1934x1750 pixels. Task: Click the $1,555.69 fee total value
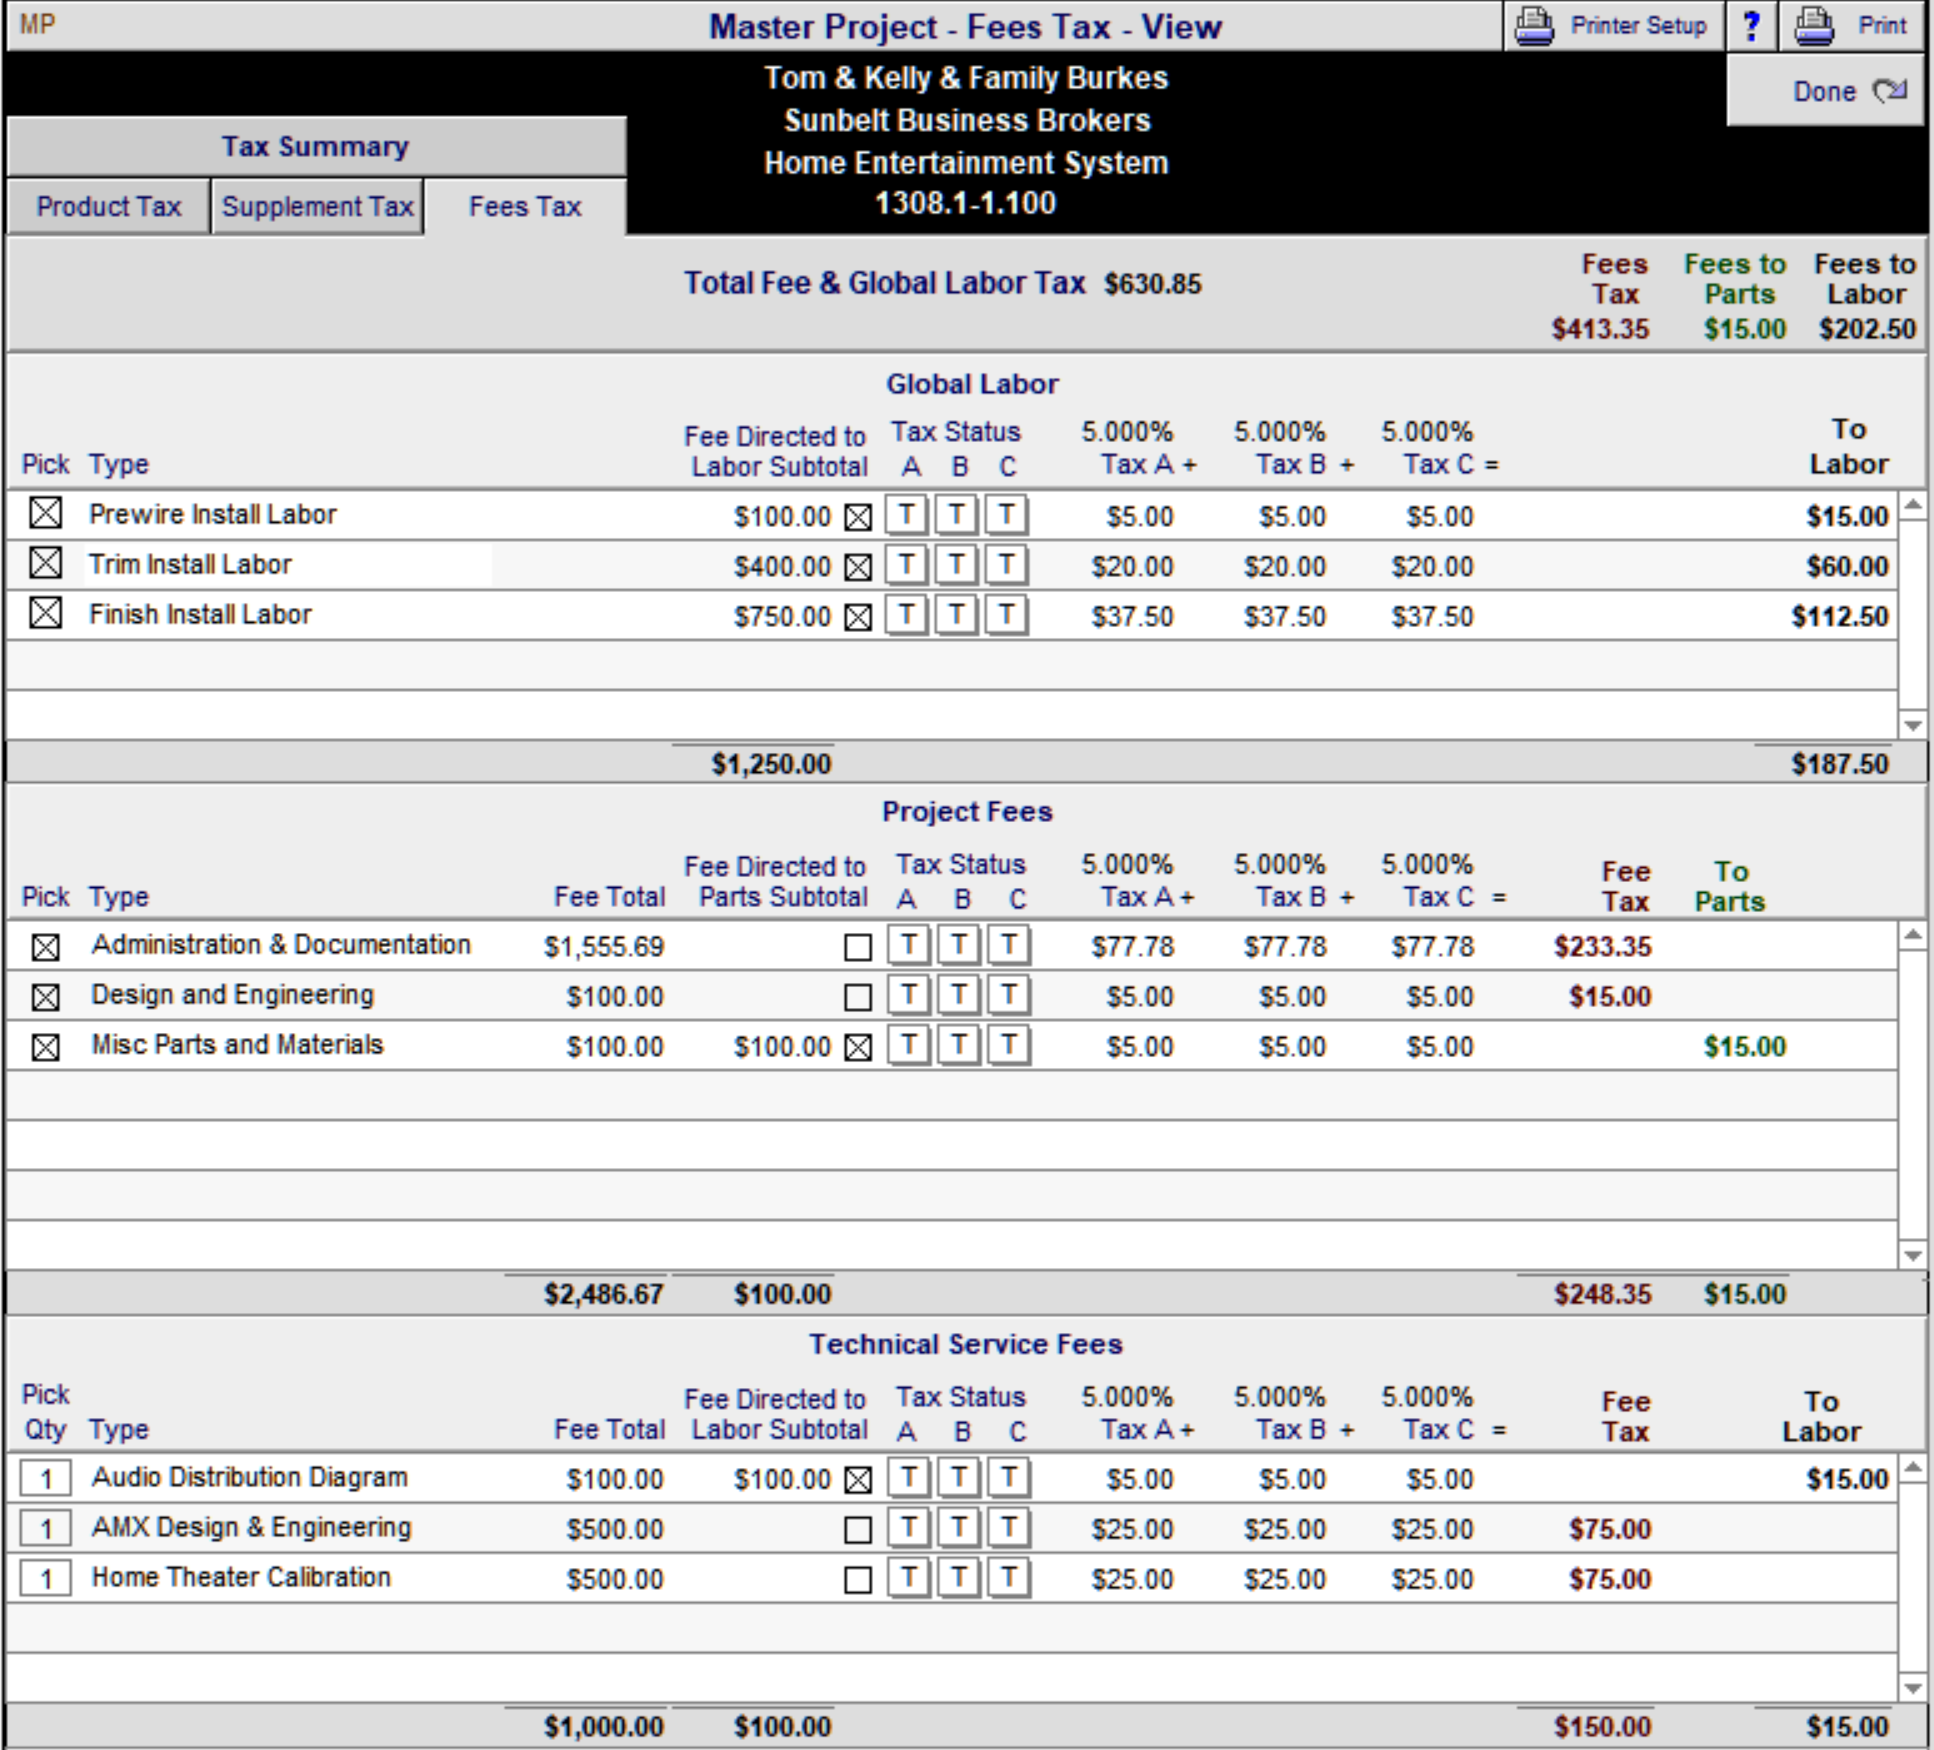604,947
